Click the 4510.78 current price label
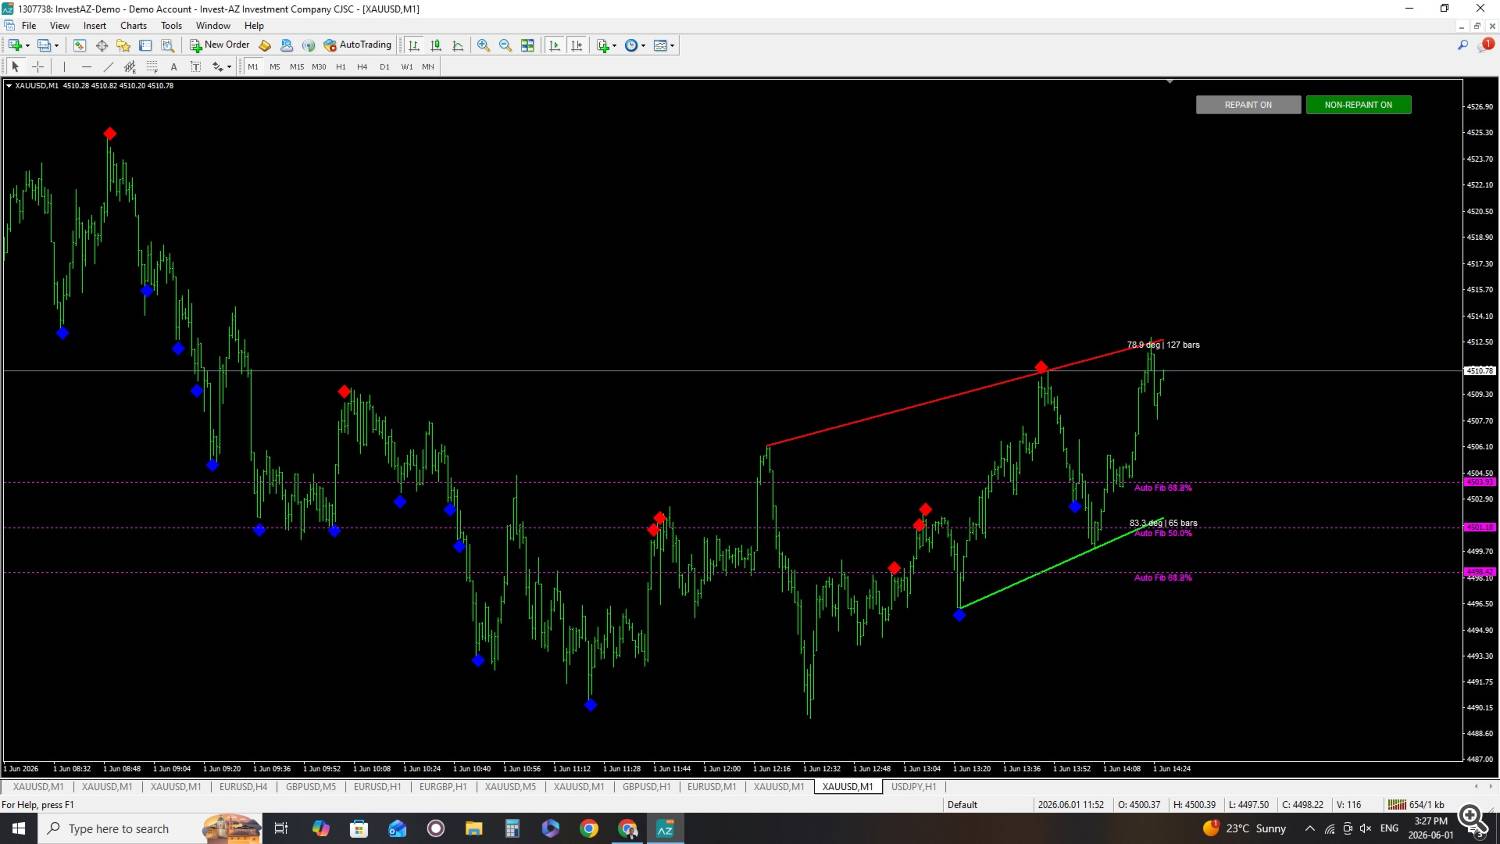Screen dimensions: 1500x844 pos(1480,371)
